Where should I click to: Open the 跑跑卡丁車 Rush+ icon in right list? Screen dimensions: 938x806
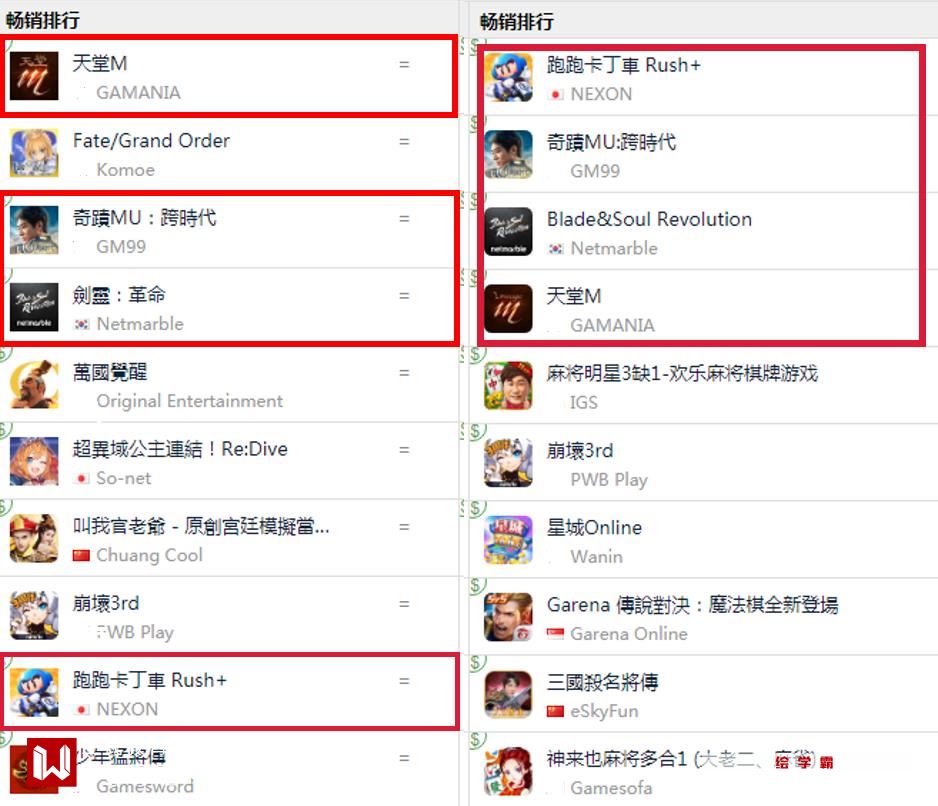508,77
